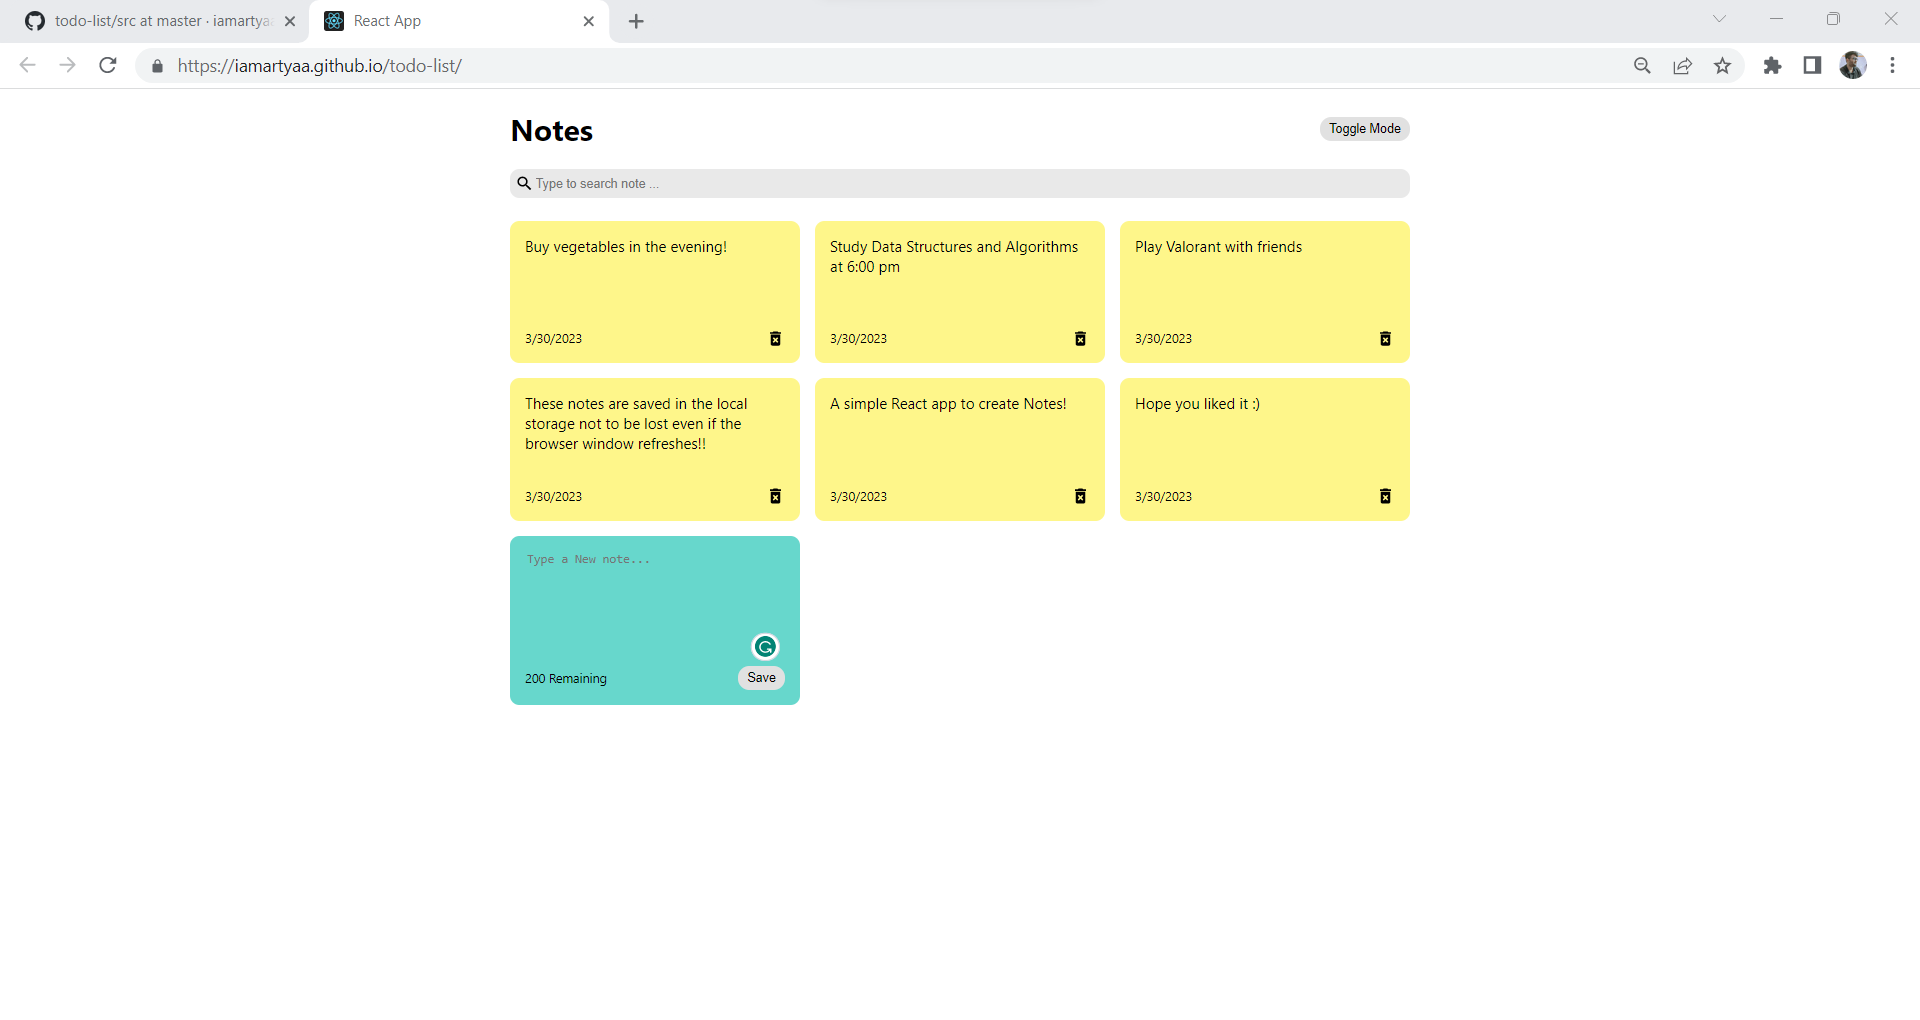Click "Play Valorant with friends" note text

1218,247
